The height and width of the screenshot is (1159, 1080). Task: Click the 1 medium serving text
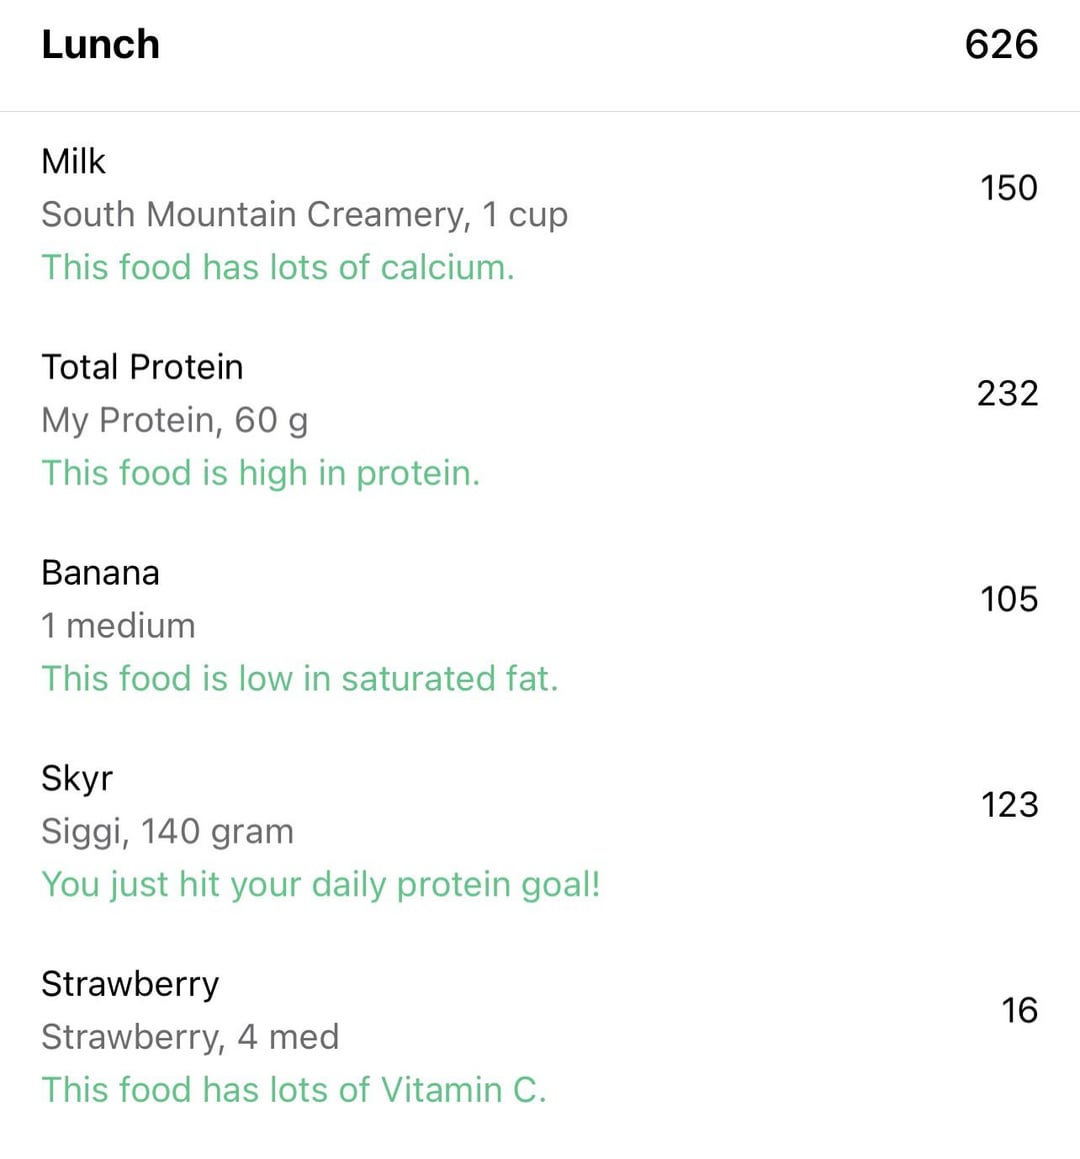pos(118,626)
